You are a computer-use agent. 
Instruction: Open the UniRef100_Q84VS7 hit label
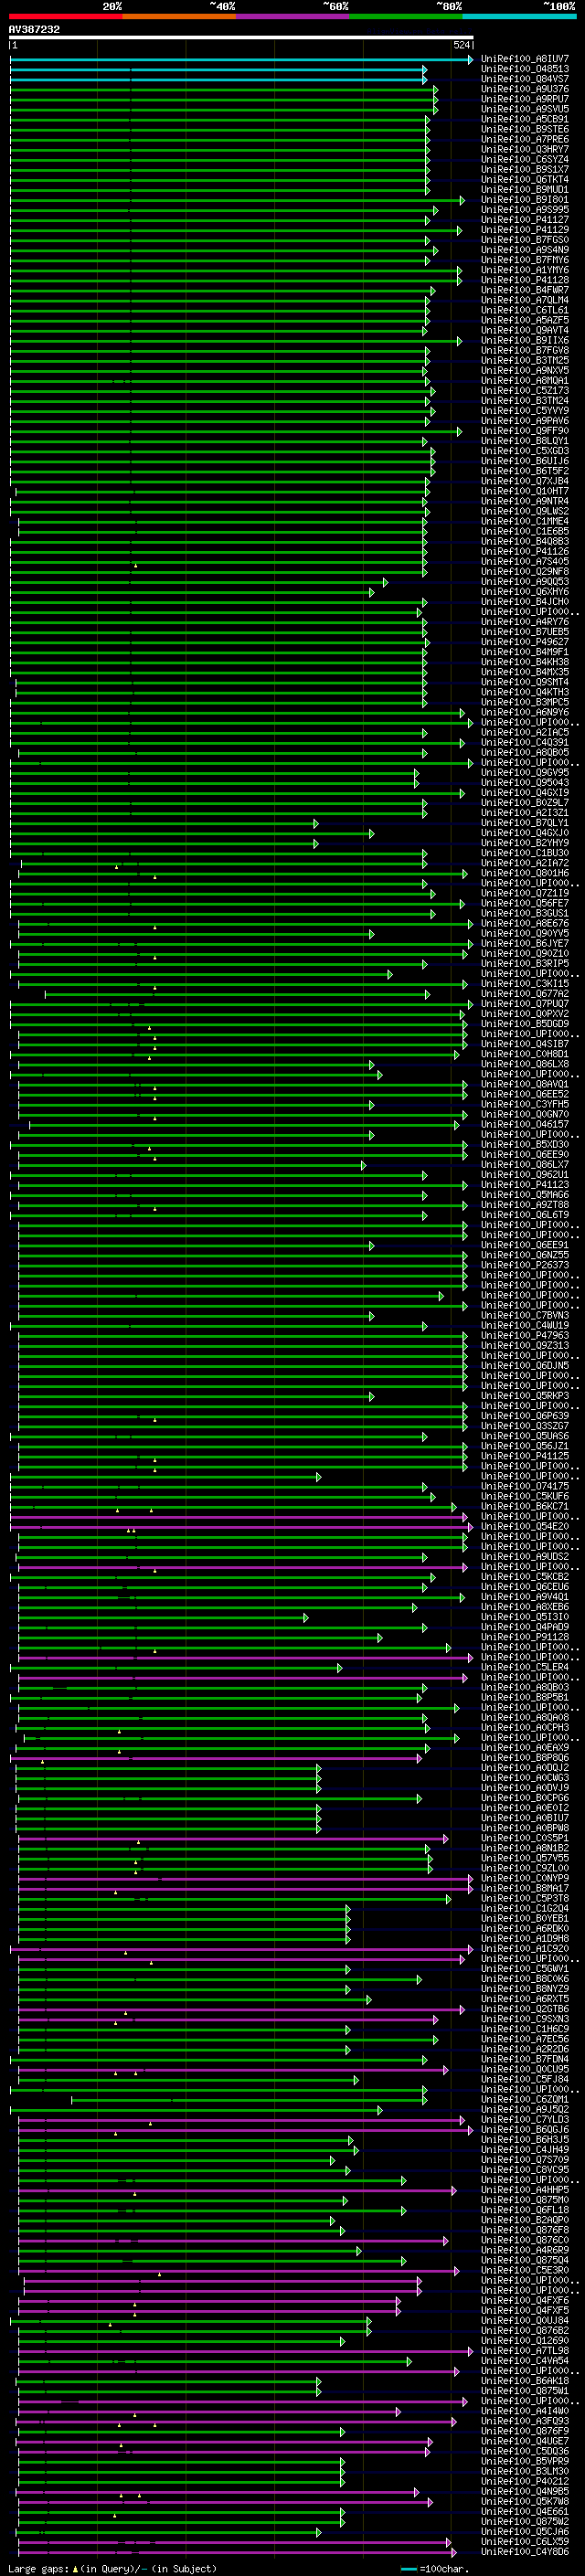[525, 79]
